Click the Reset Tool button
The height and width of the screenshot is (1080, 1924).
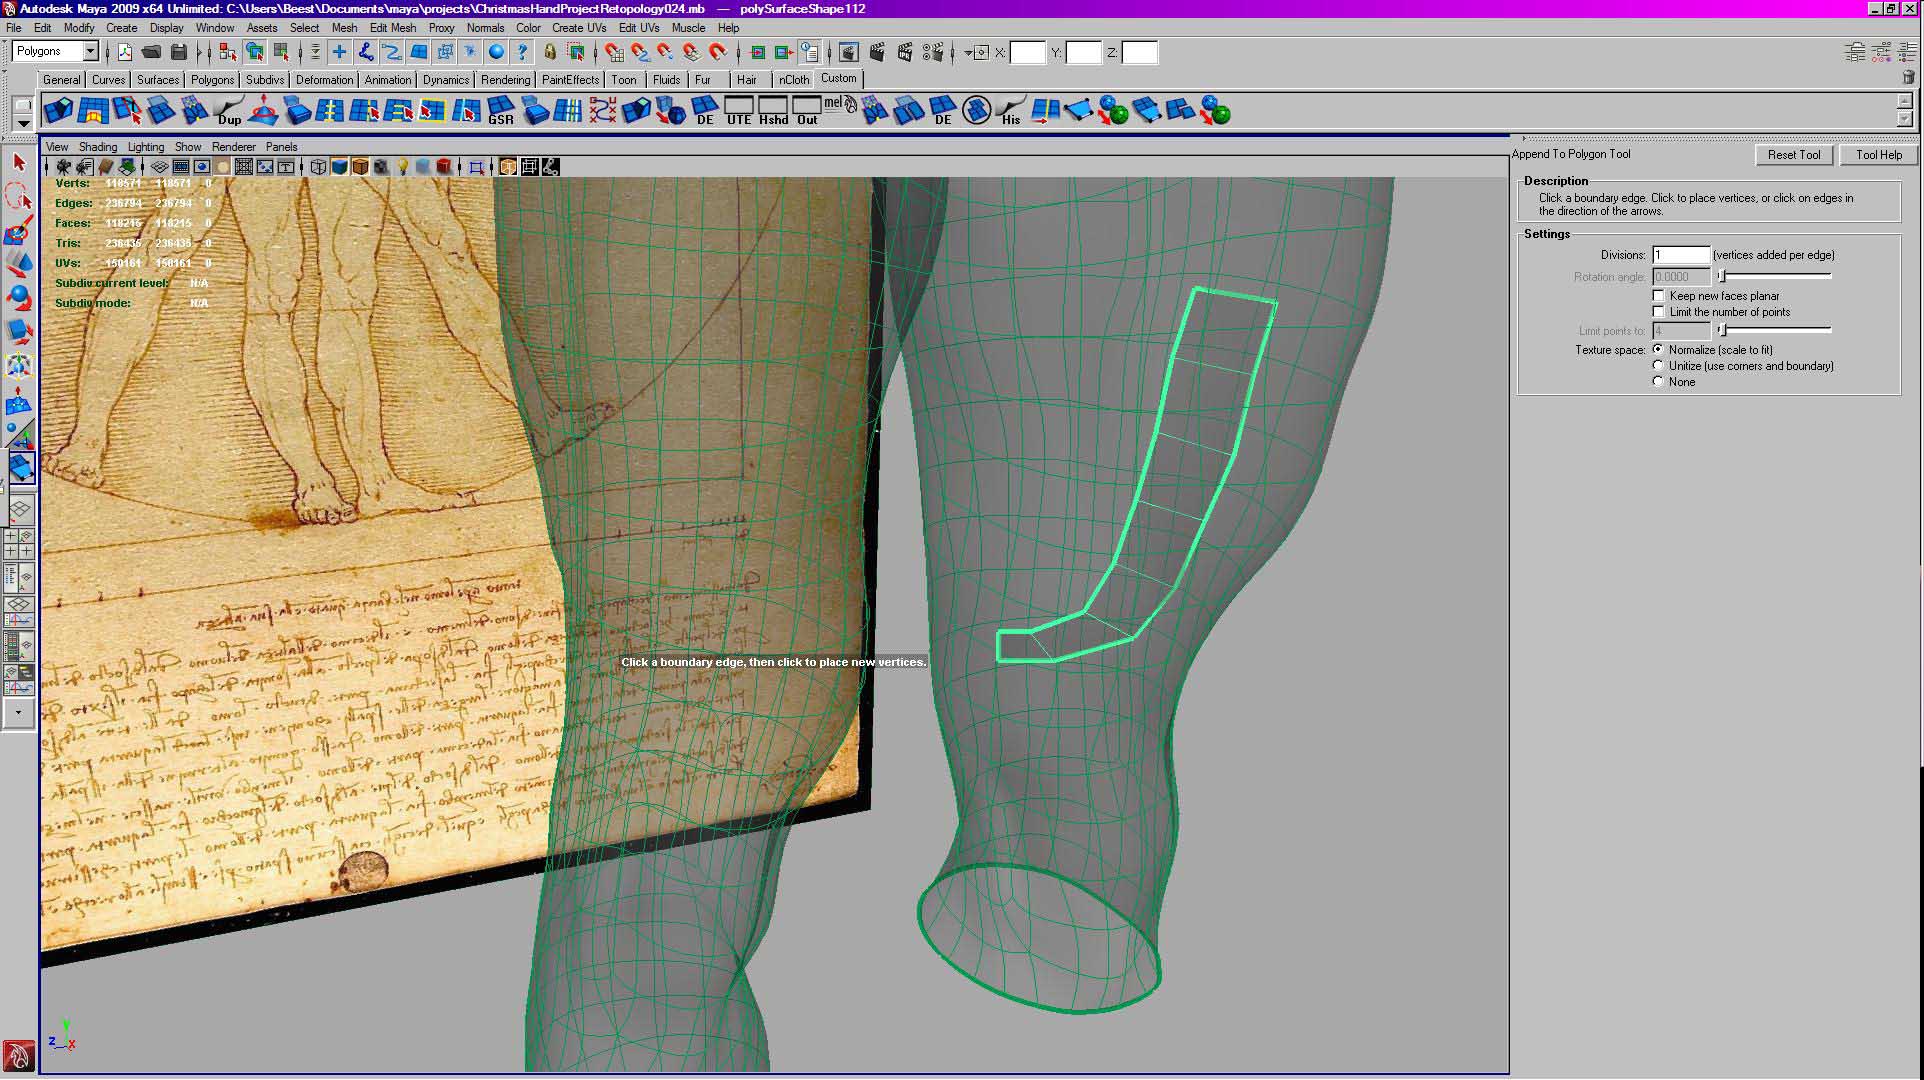tap(1794, 155)
